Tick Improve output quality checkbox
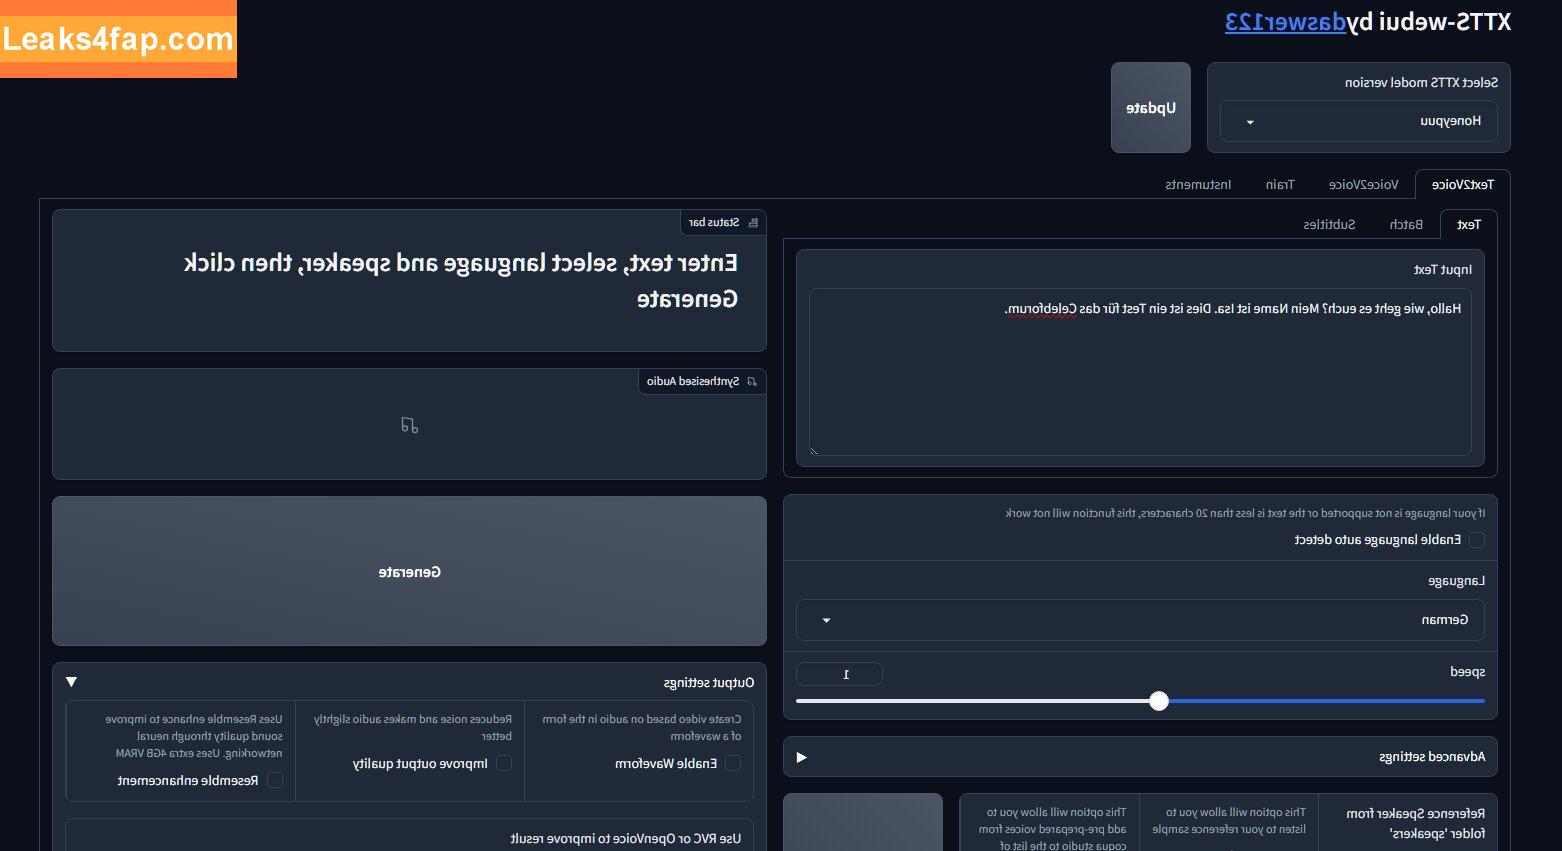Viewport: 1562px width, 851px height. (504, 763)
